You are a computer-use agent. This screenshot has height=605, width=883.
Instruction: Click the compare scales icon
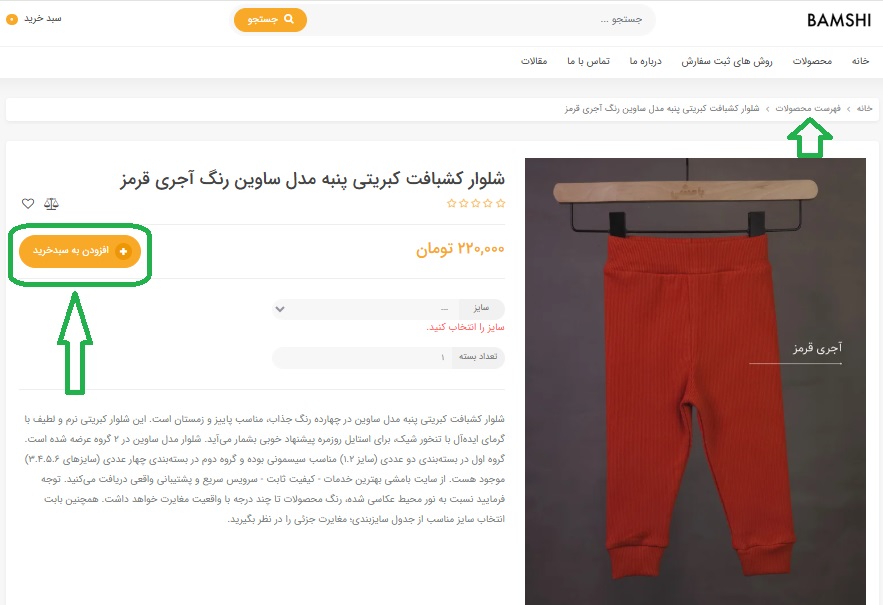[x=51, y=203]
